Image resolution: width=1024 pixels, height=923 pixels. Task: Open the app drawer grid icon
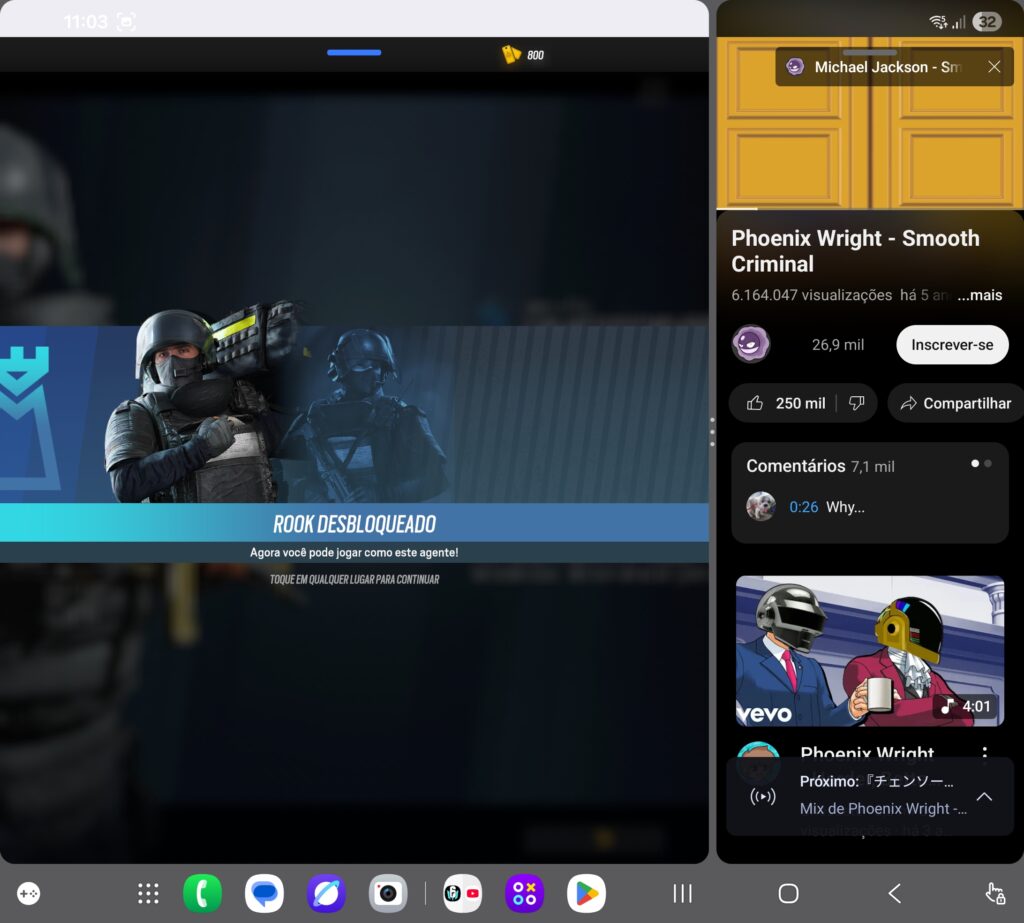[148, 893]
